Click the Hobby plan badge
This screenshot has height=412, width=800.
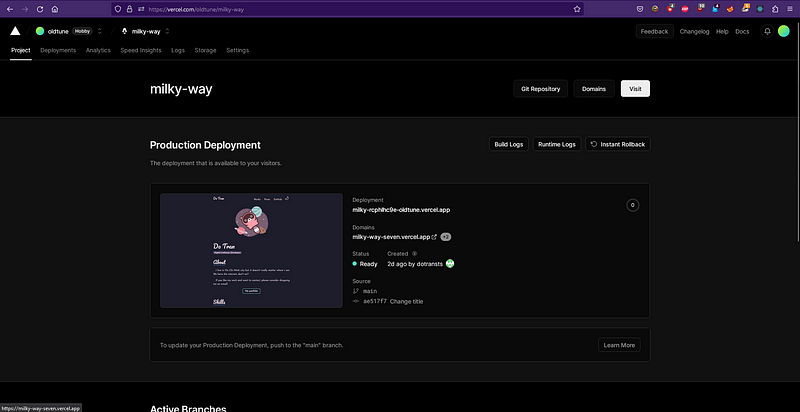coord(82,31)
